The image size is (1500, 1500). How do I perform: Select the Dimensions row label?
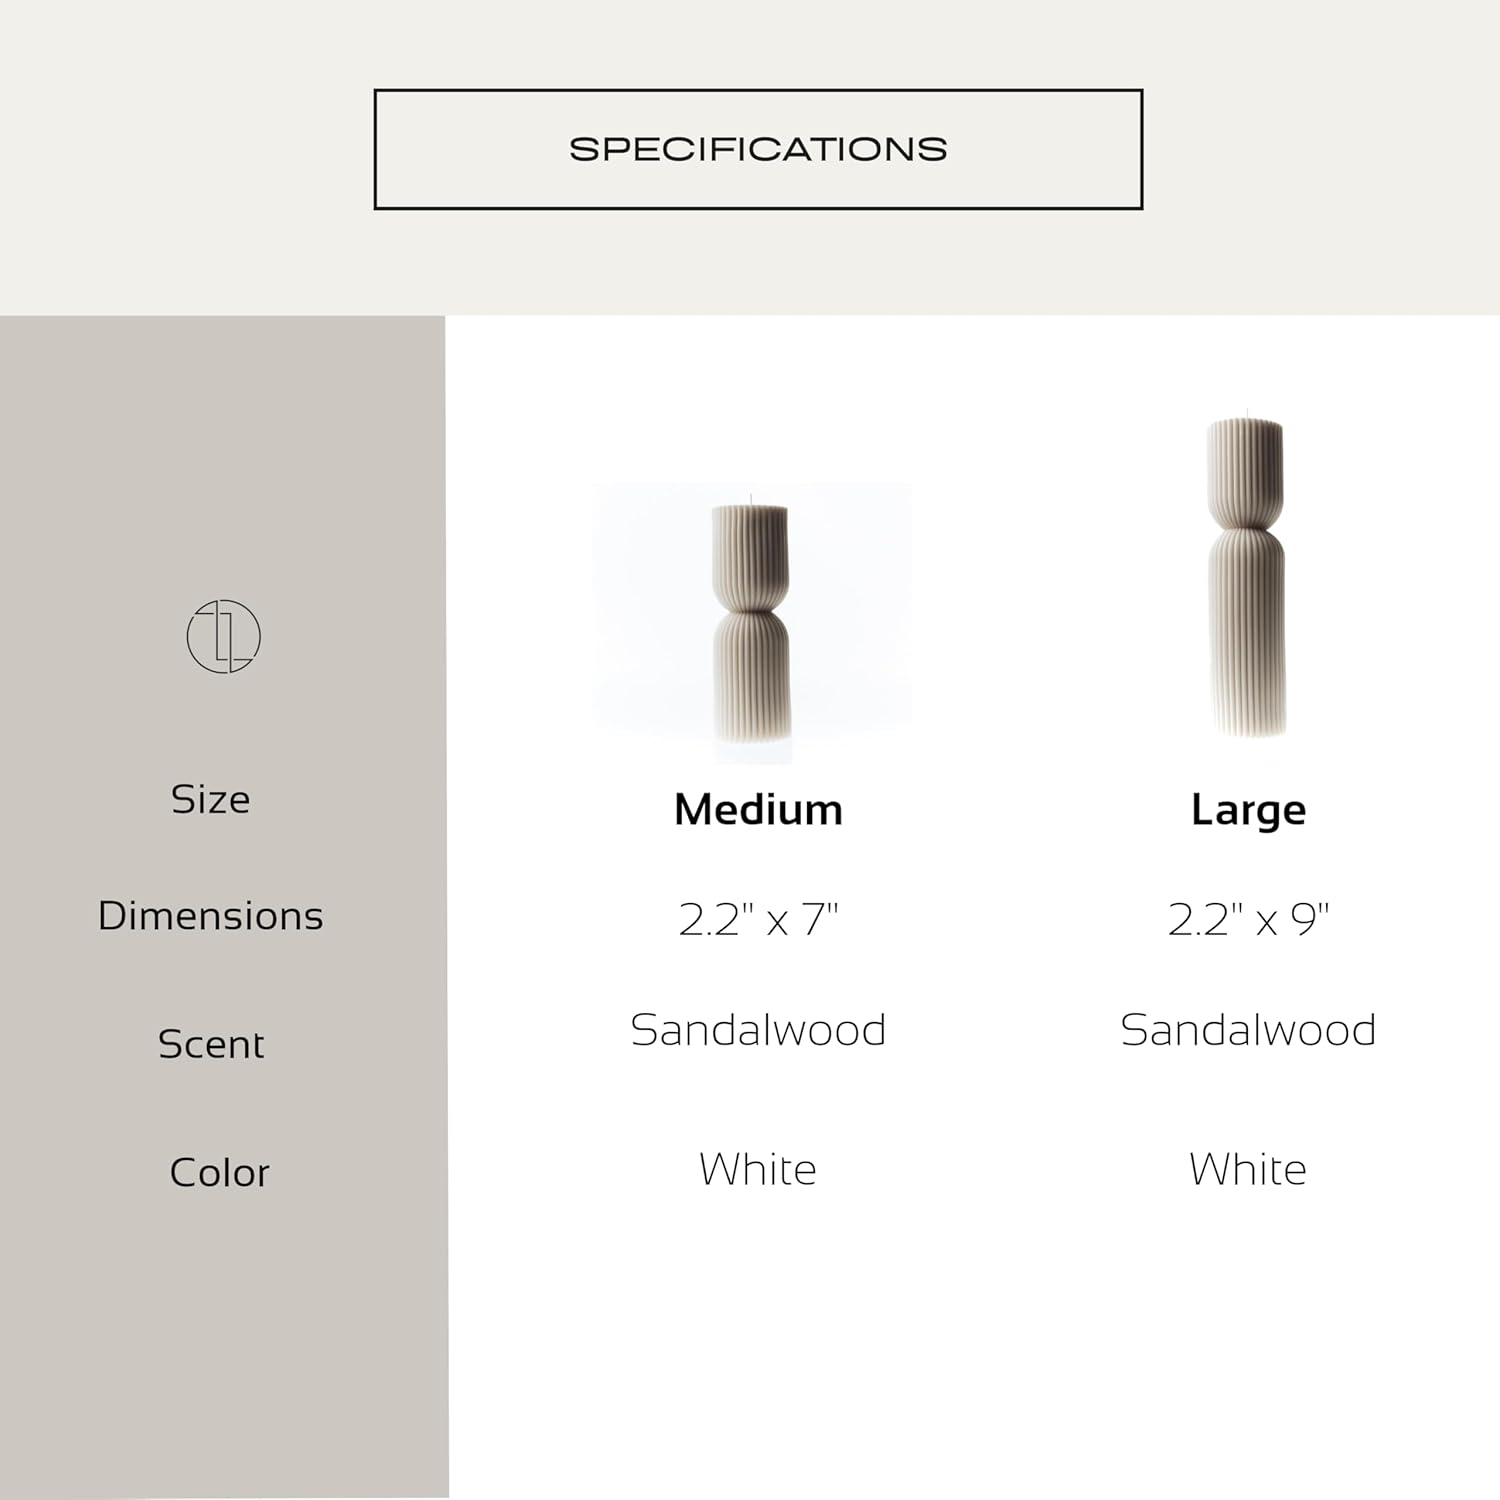pos(210,916)
